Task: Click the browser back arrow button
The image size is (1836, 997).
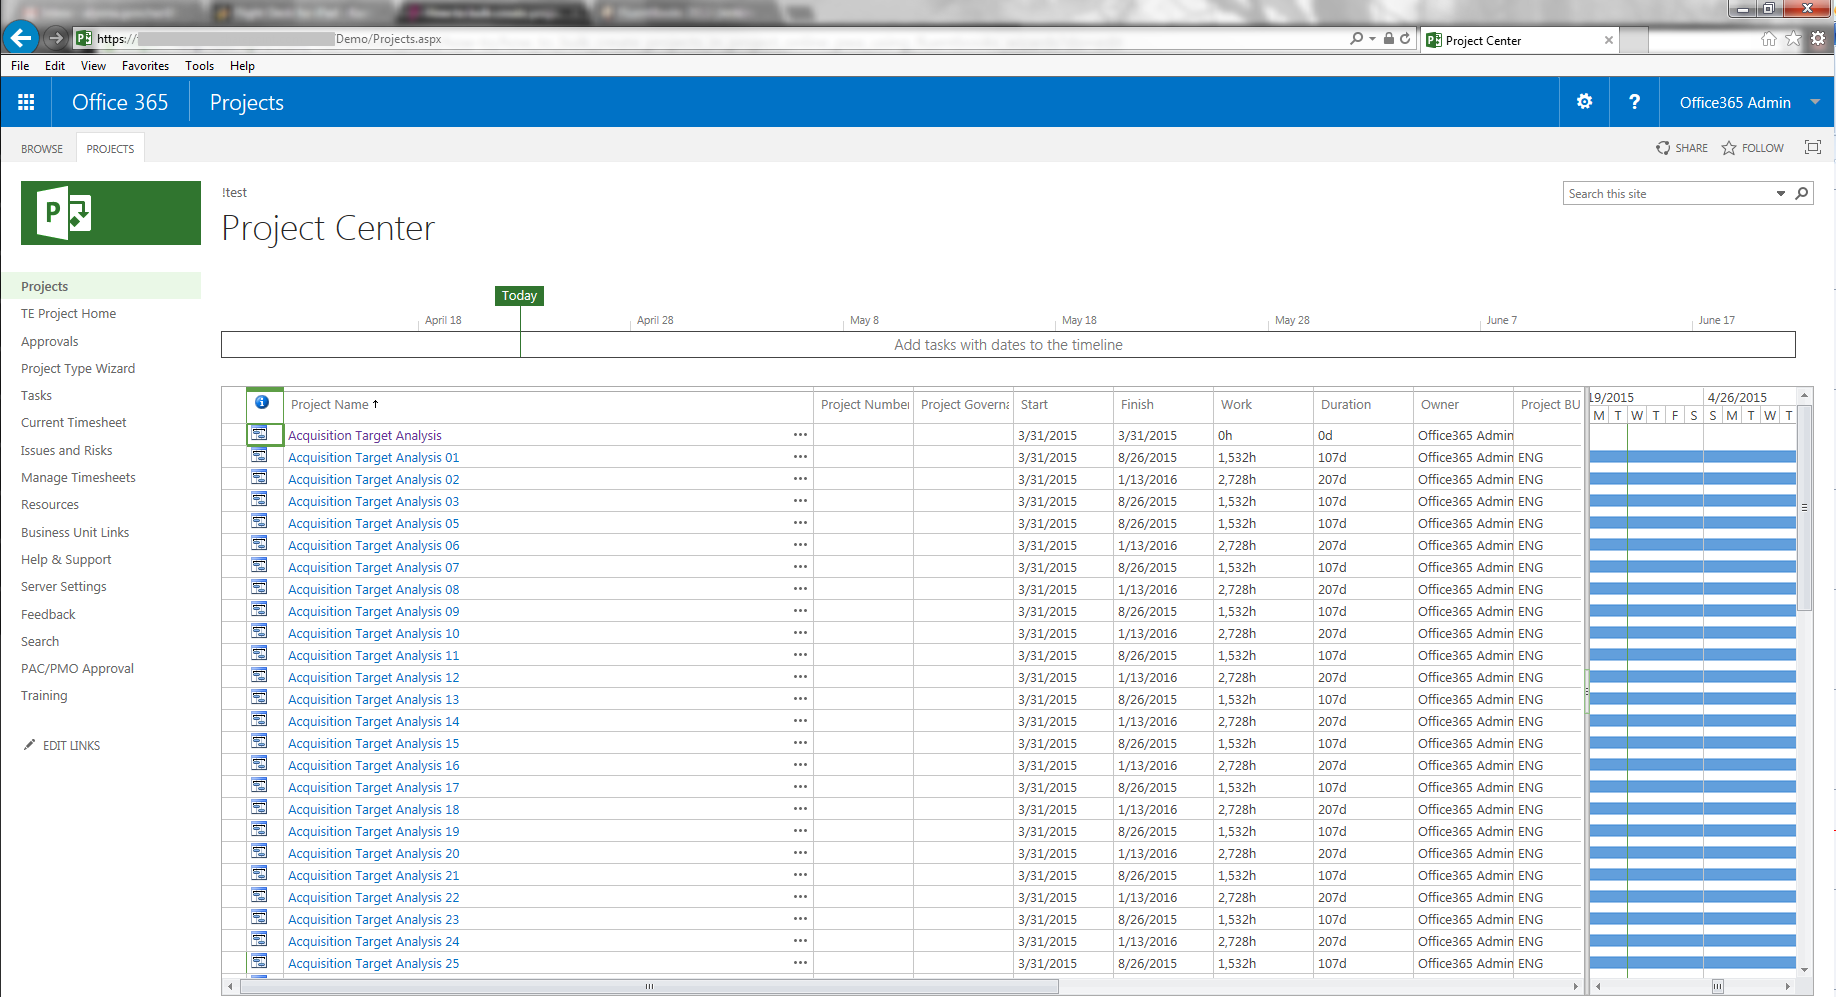Action: point(21,39)
